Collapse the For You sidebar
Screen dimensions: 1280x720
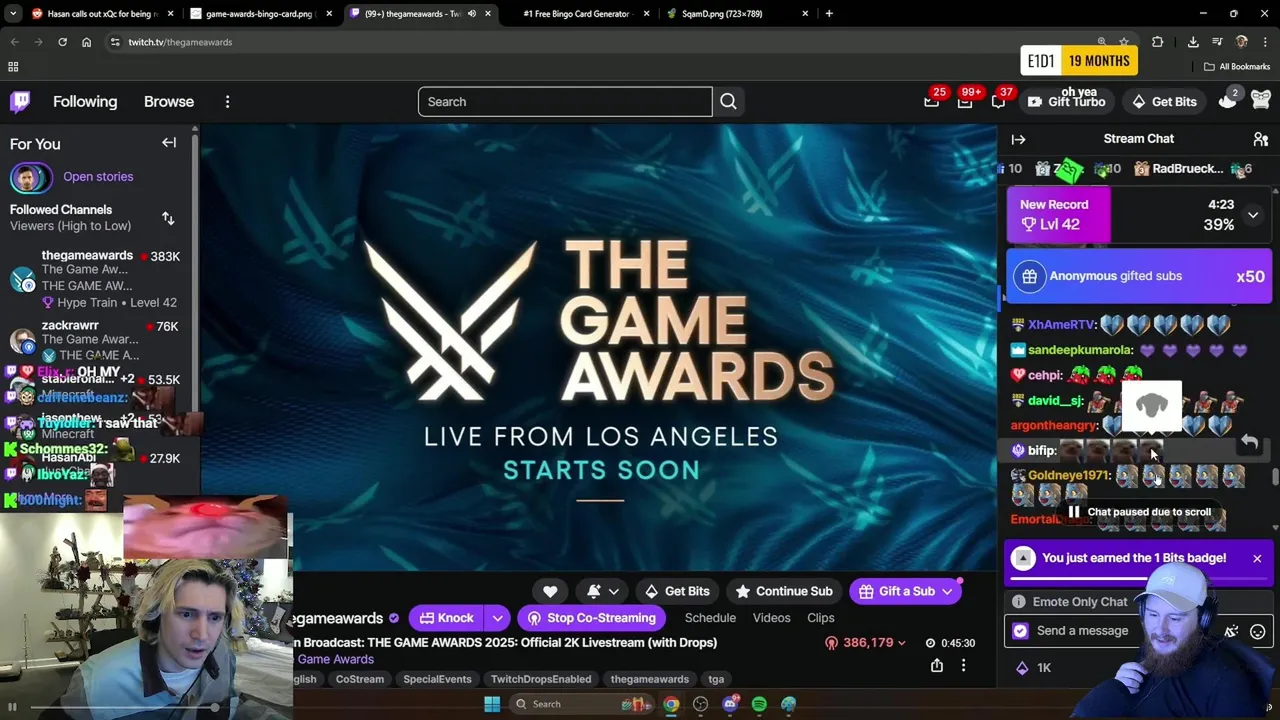169,143
